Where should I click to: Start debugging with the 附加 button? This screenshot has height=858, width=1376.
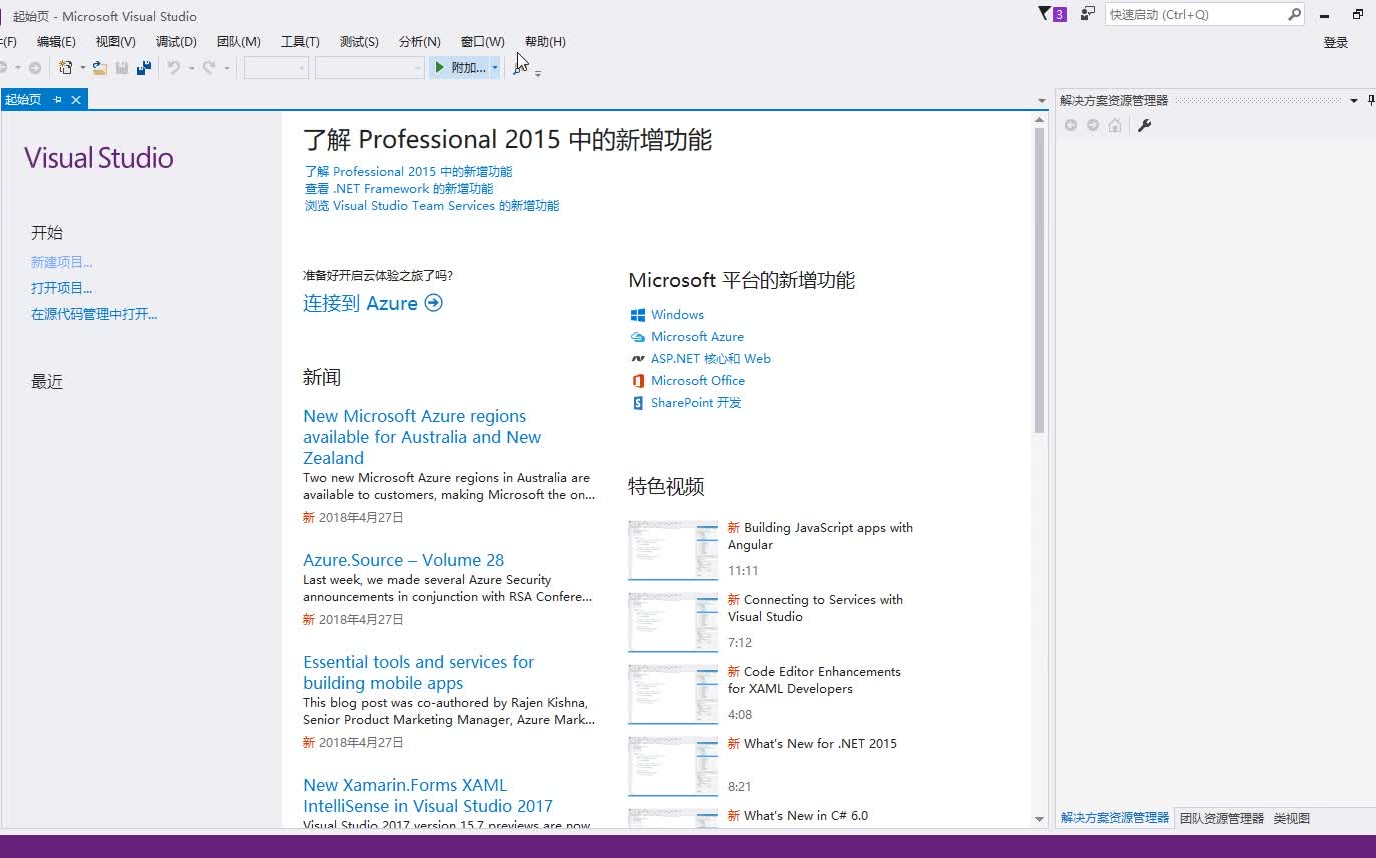point(462,66)
